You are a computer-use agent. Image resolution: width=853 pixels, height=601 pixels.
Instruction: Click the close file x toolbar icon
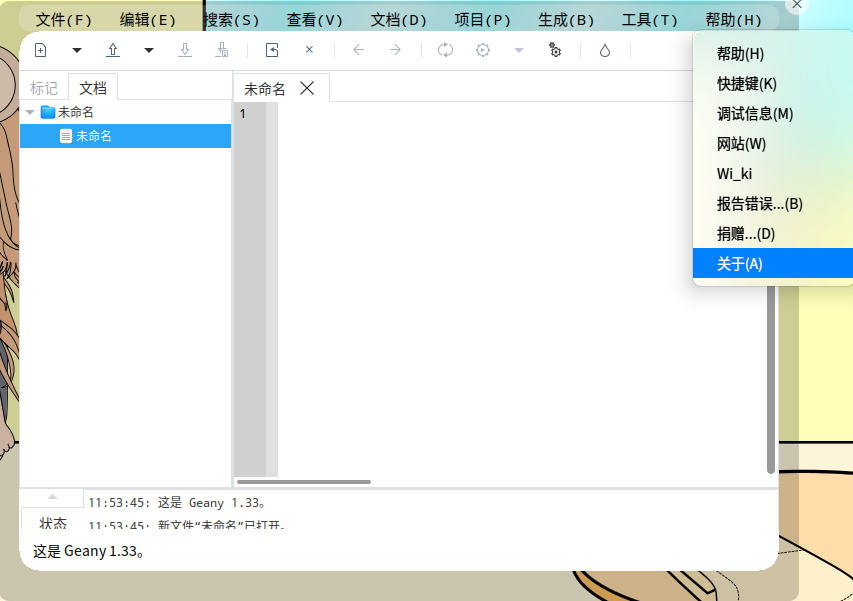click(309, 50)
